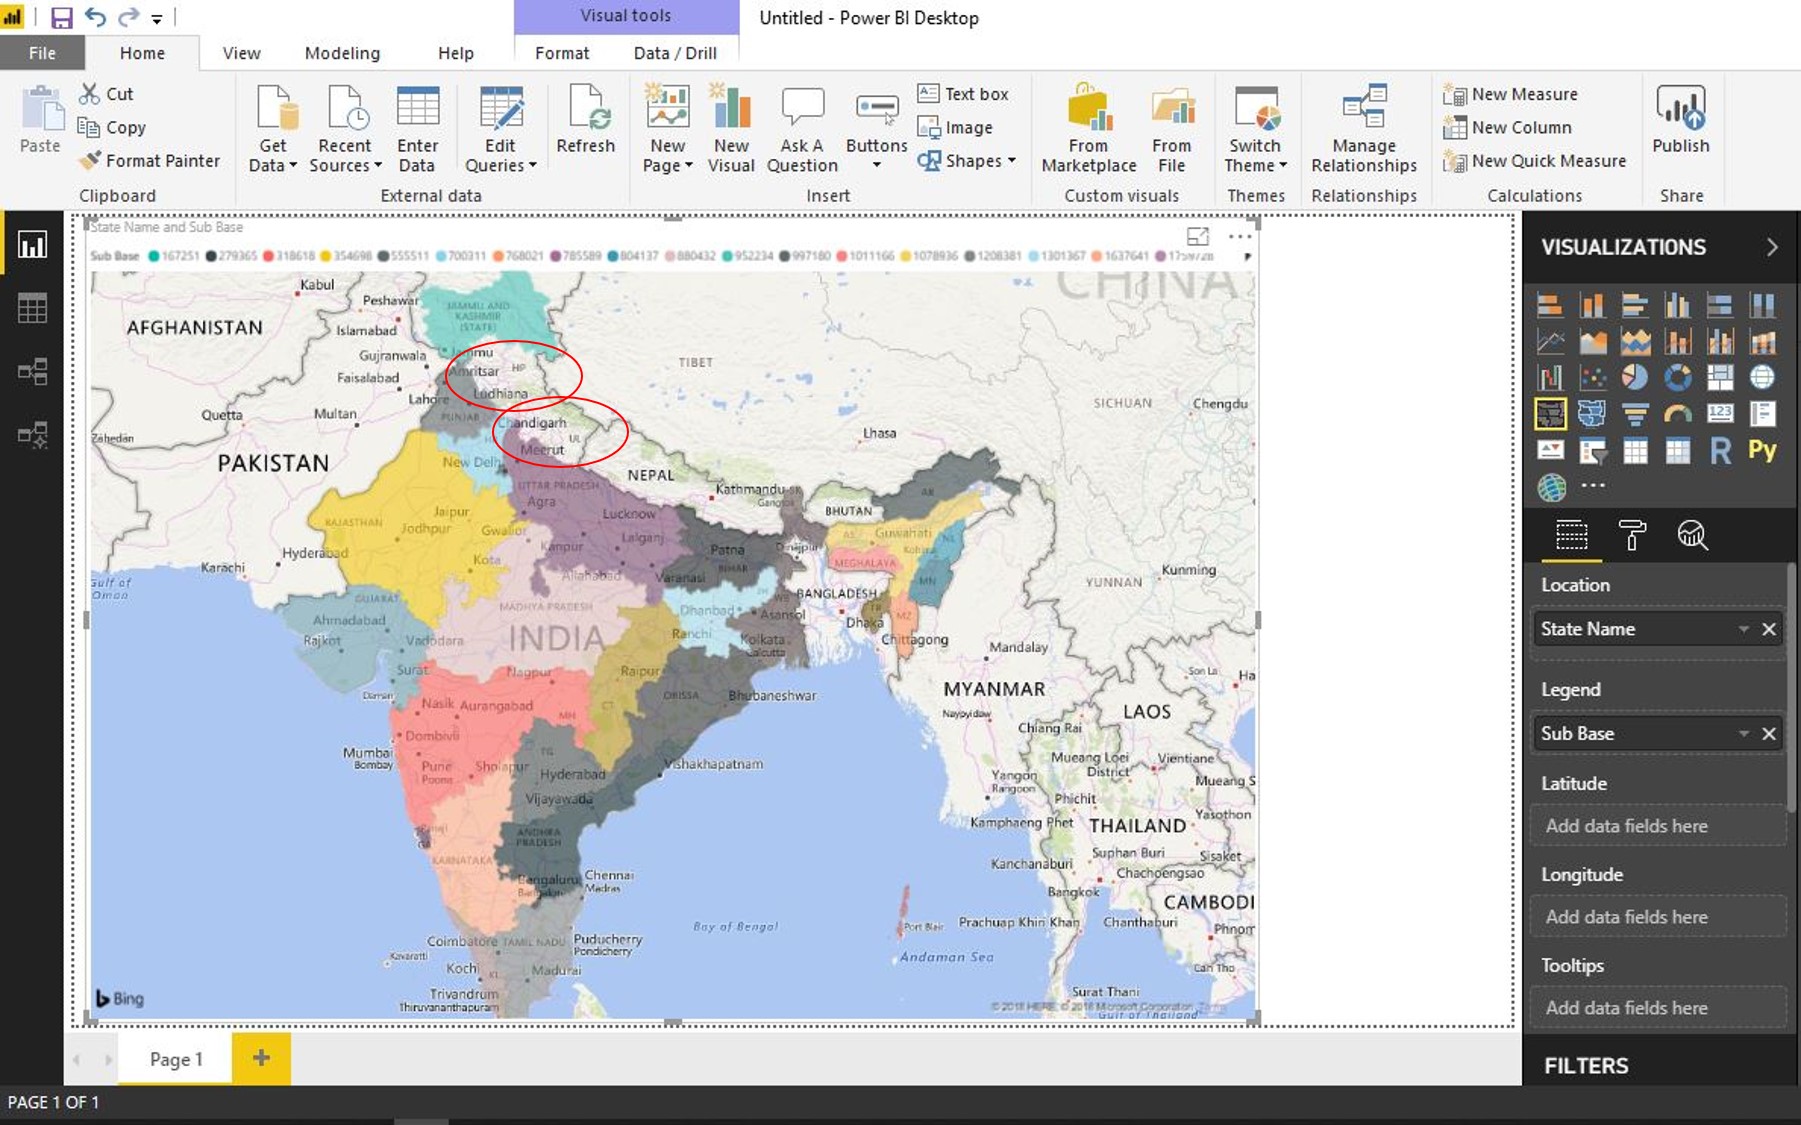Remove Sub Base field from Legend

pyautogui.click(x=1769, y=734)
